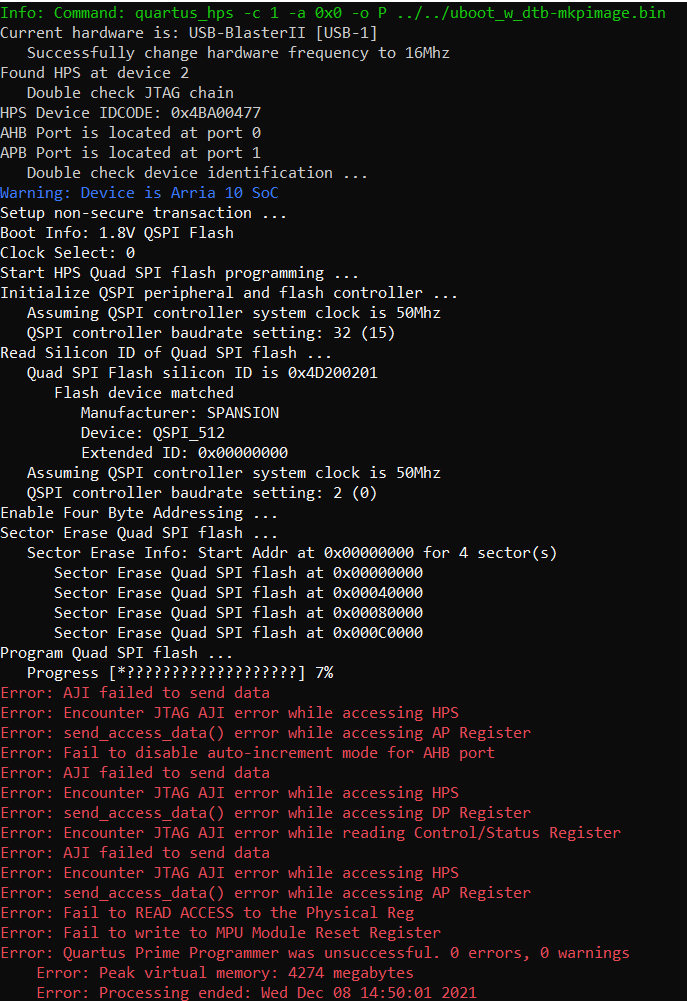Click the Manufacturer: SPANSION line
Screen dimensions: 687x1001
coord(180,413)
